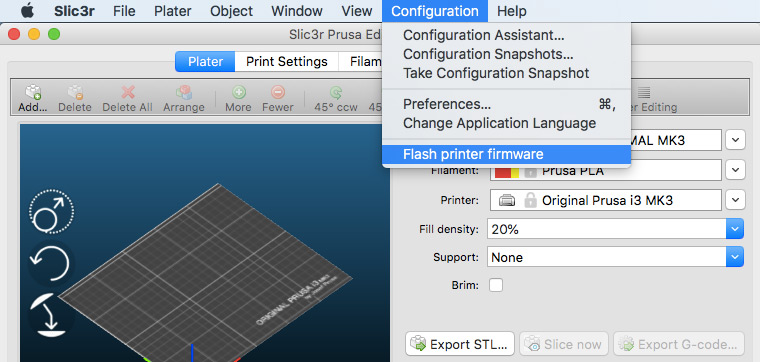Enable the Brim checkbox
This screenshot has height=362, width=760.
(x=496, y=285)
